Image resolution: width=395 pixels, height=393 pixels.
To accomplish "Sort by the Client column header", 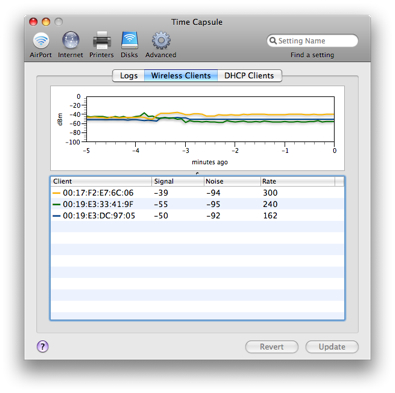I will tap(101, 181).
